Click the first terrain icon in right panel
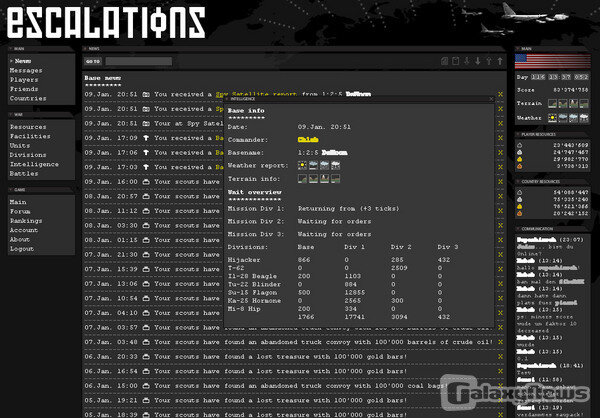600x418 pixels. click(x=552, y=103)
